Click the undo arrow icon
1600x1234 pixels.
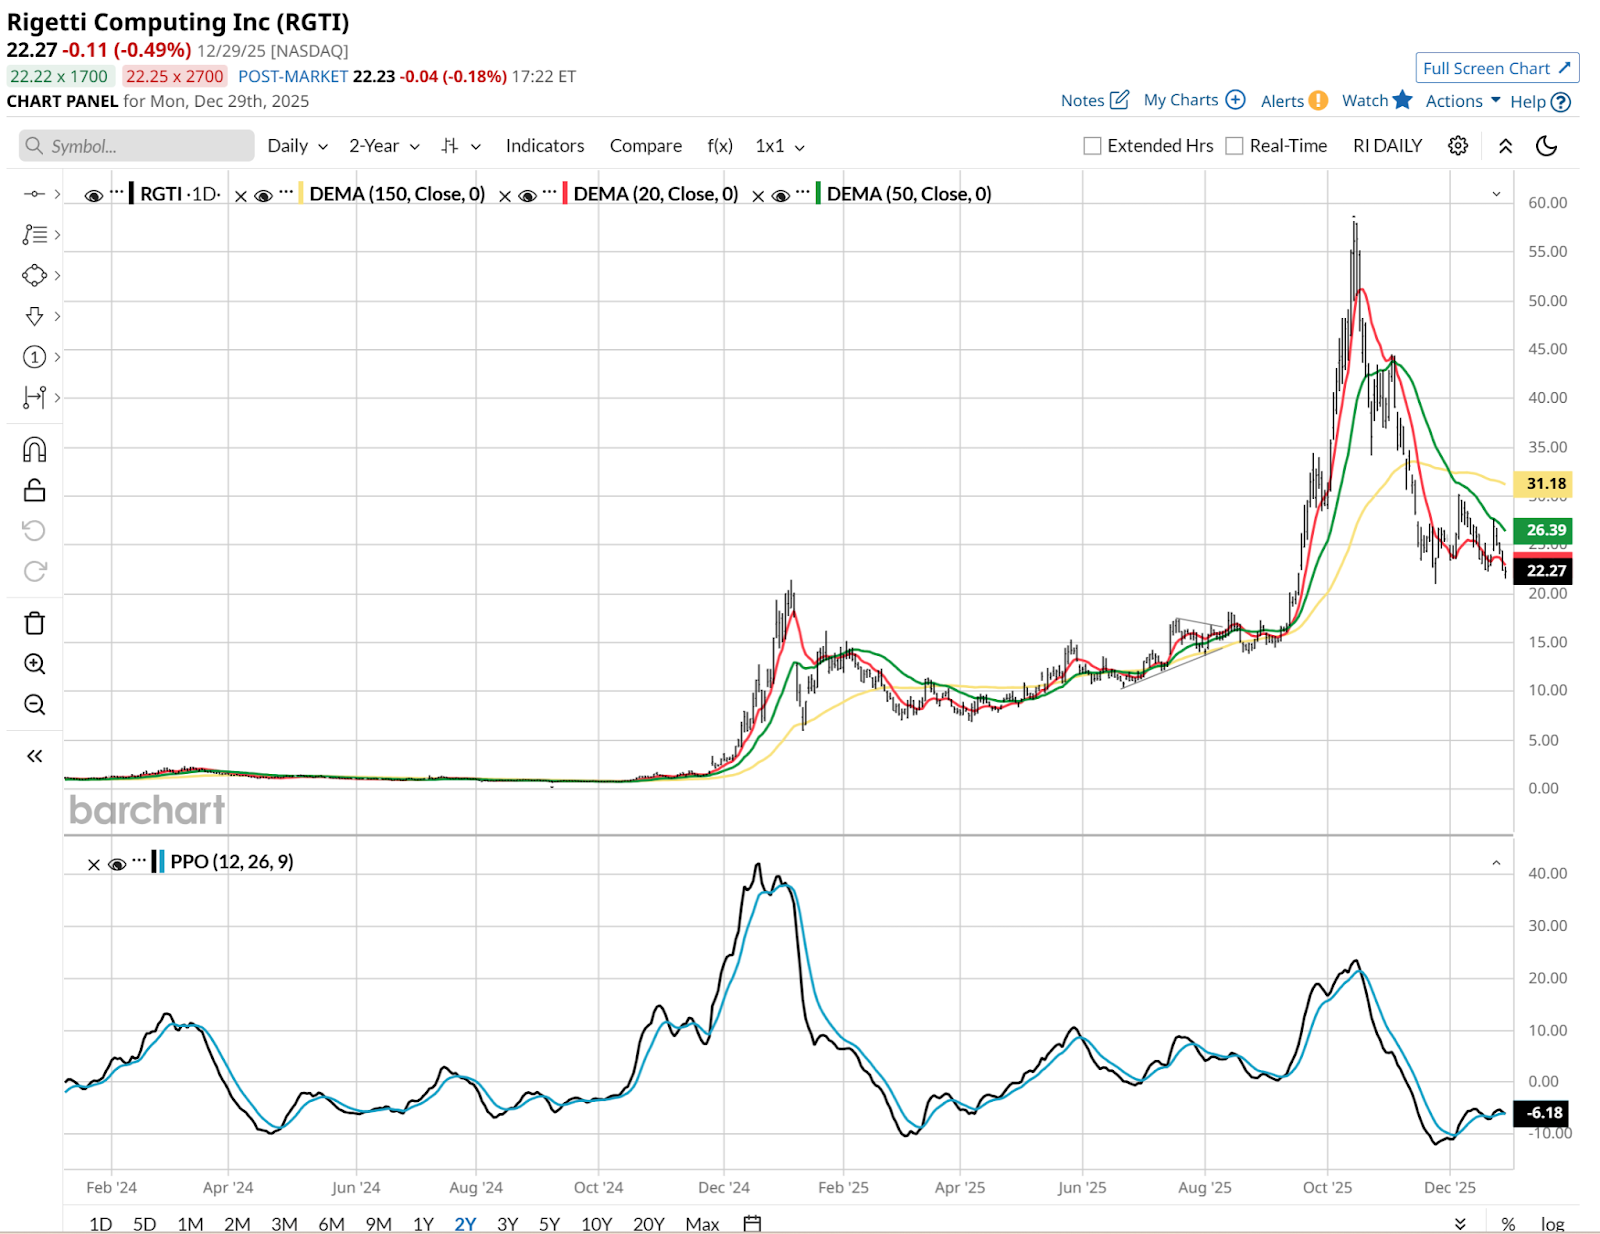click(34, 531)
